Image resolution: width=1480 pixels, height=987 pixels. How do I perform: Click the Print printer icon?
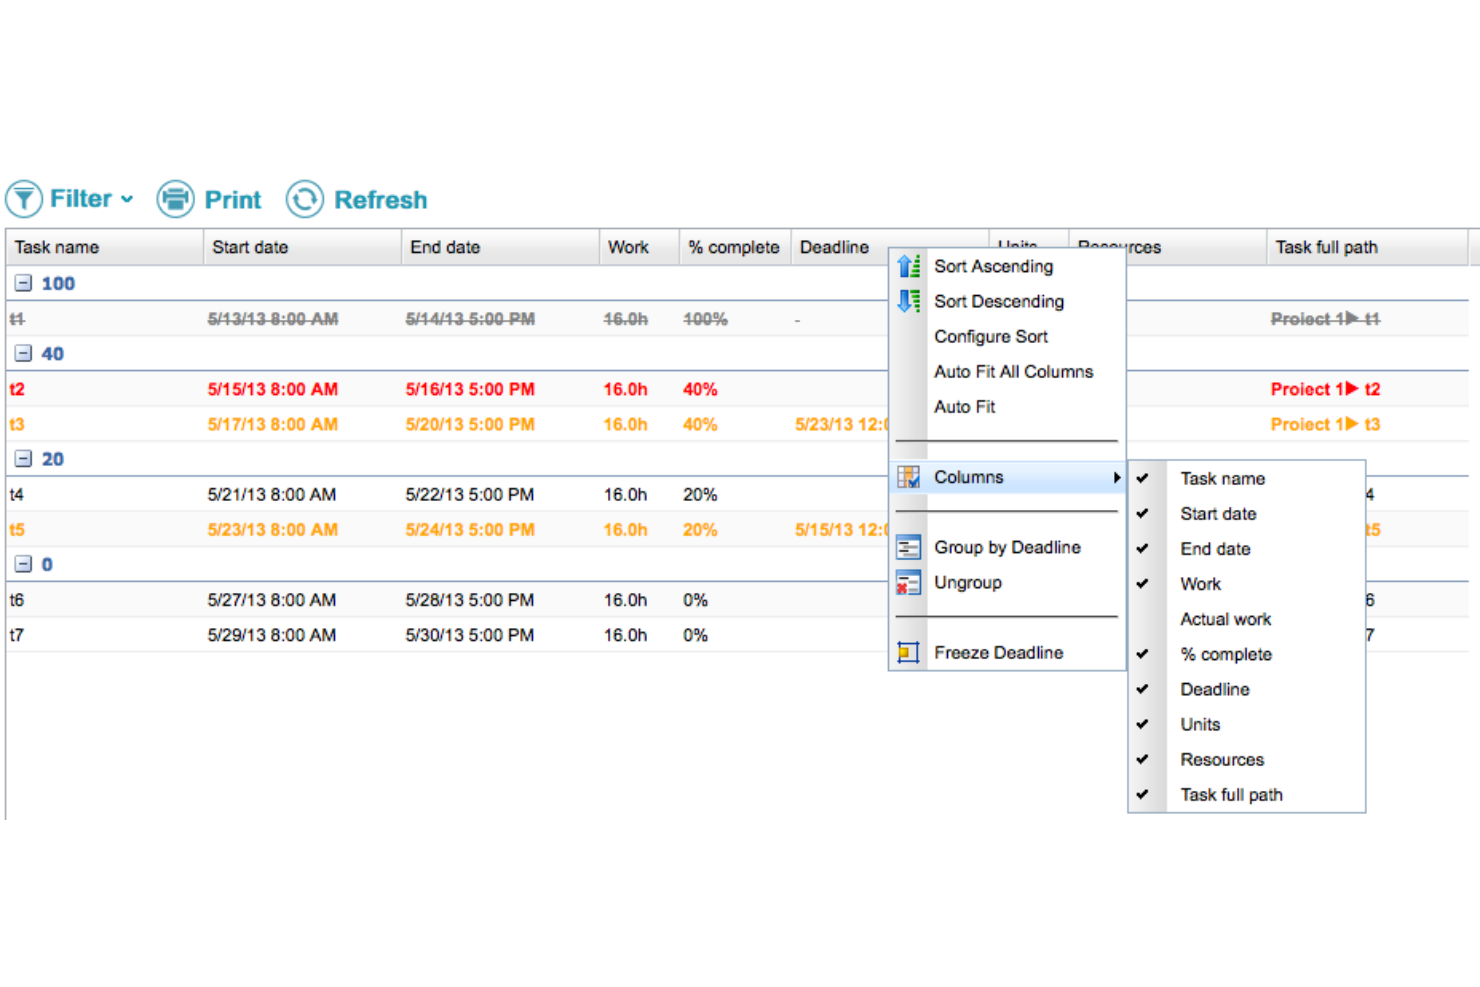[x=175, y=199]
